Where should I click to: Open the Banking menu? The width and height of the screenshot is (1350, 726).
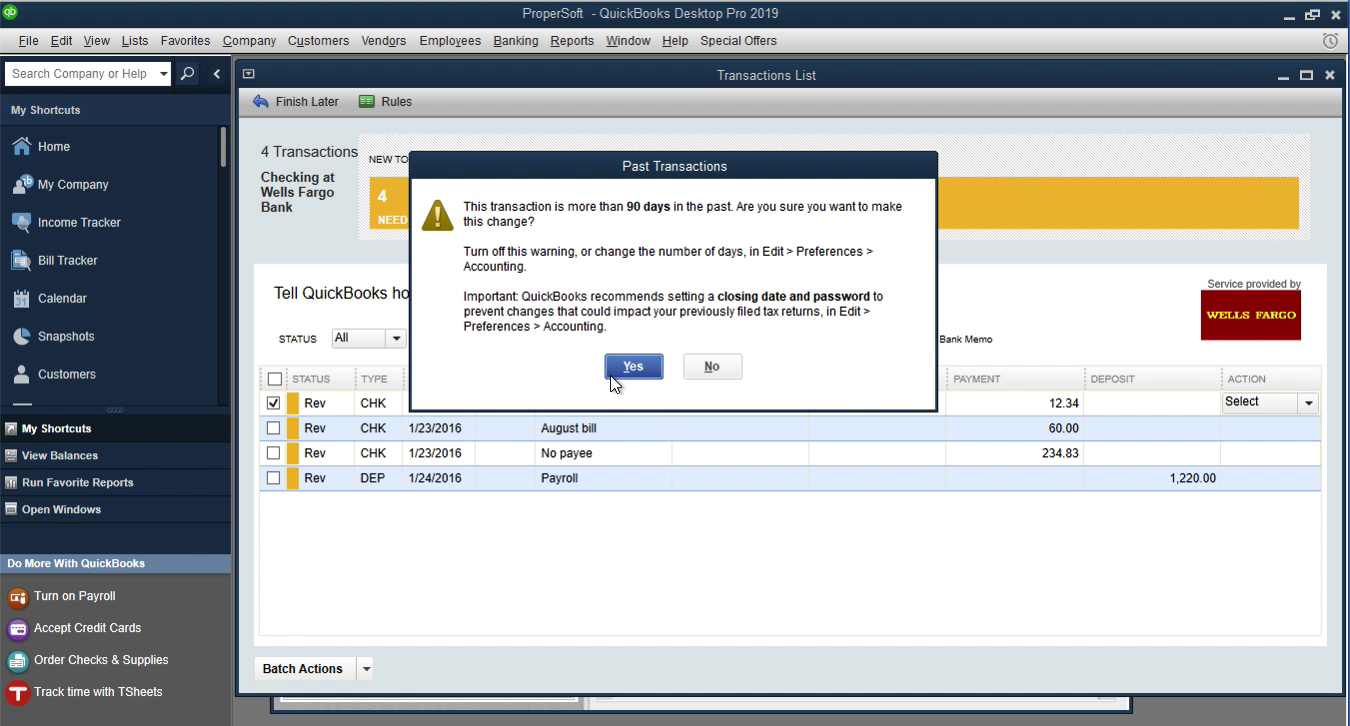point(516,41)
